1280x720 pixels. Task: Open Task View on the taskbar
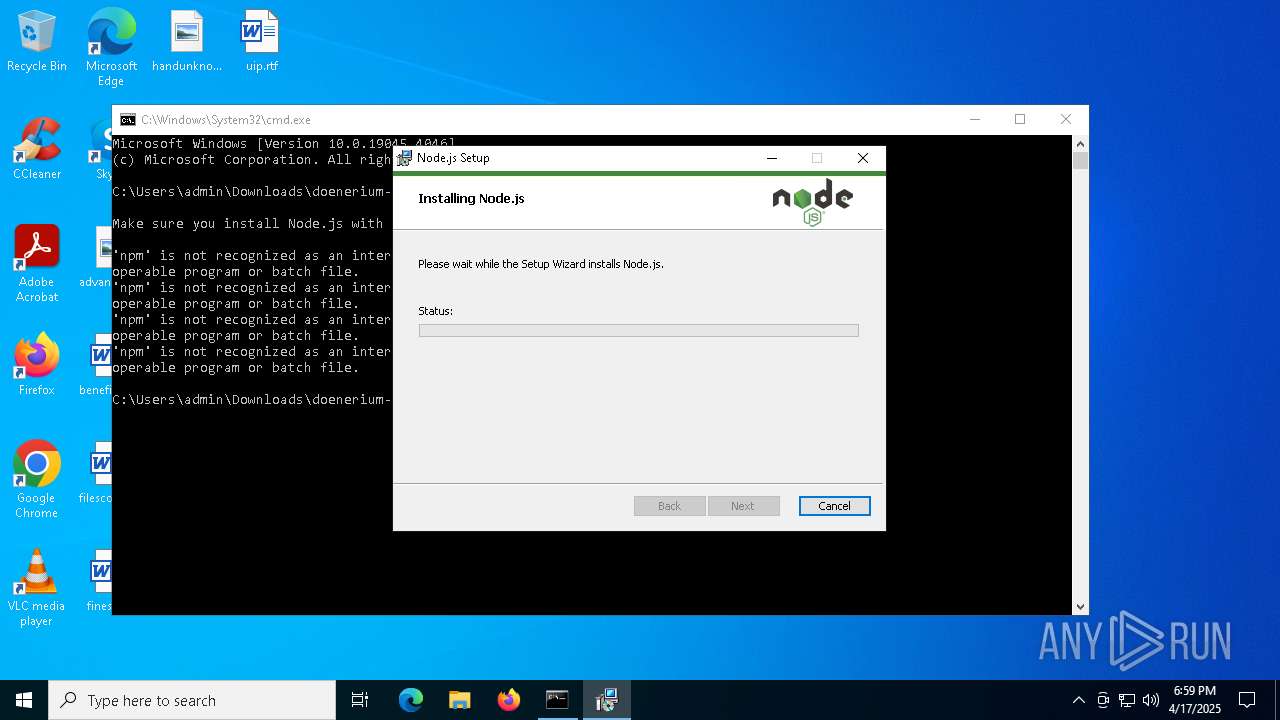(x=360, y=700)
